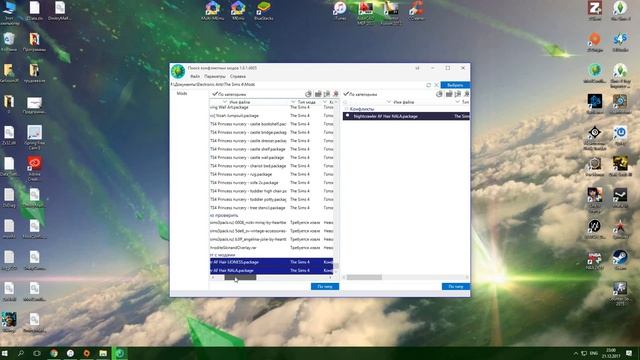Screen dimensions: 640x360
Task: Open Windows search from the taskbar
Action: pyautogui.click(x=21, y=353)
